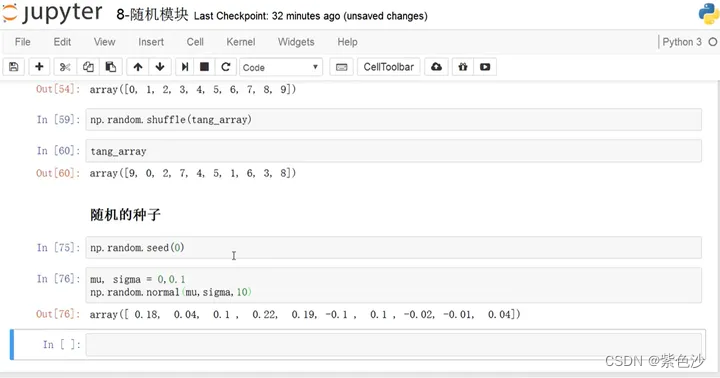Open the File menu
The height and width of the screenshot is (378, 720).
(22, 42)
